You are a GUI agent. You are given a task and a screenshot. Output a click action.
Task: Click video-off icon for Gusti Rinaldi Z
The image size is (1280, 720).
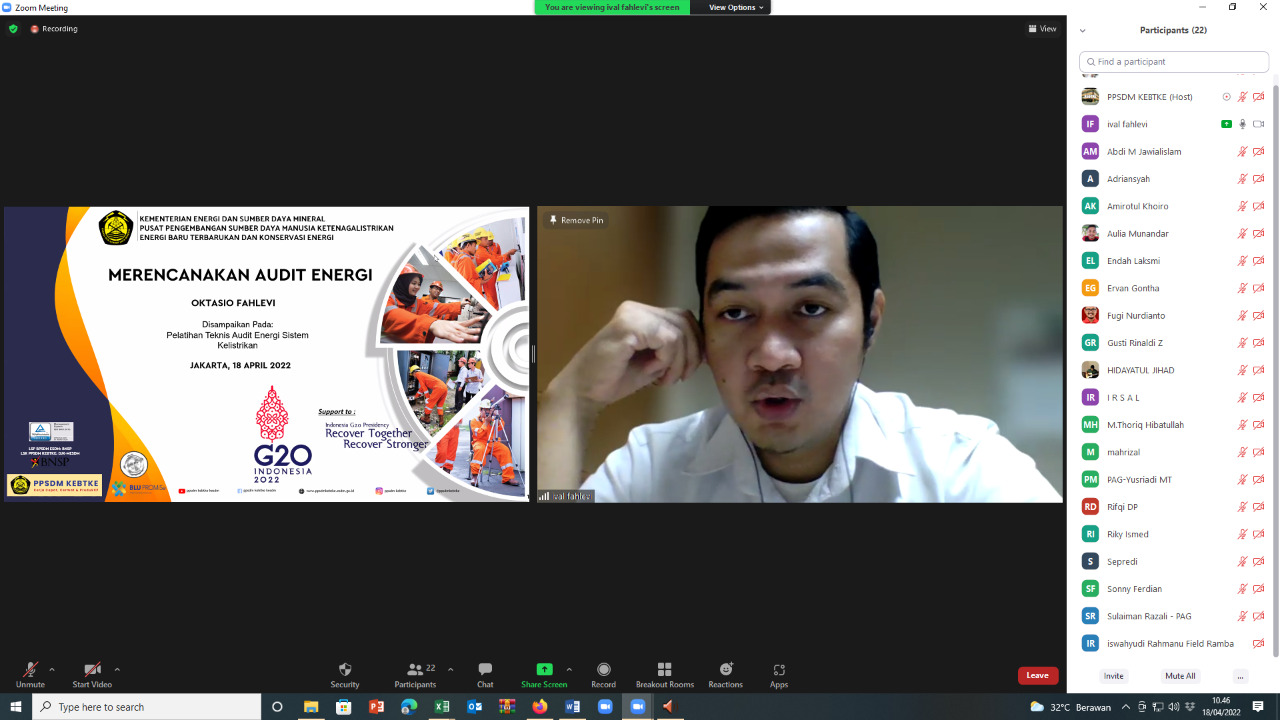pos(1258,343)
